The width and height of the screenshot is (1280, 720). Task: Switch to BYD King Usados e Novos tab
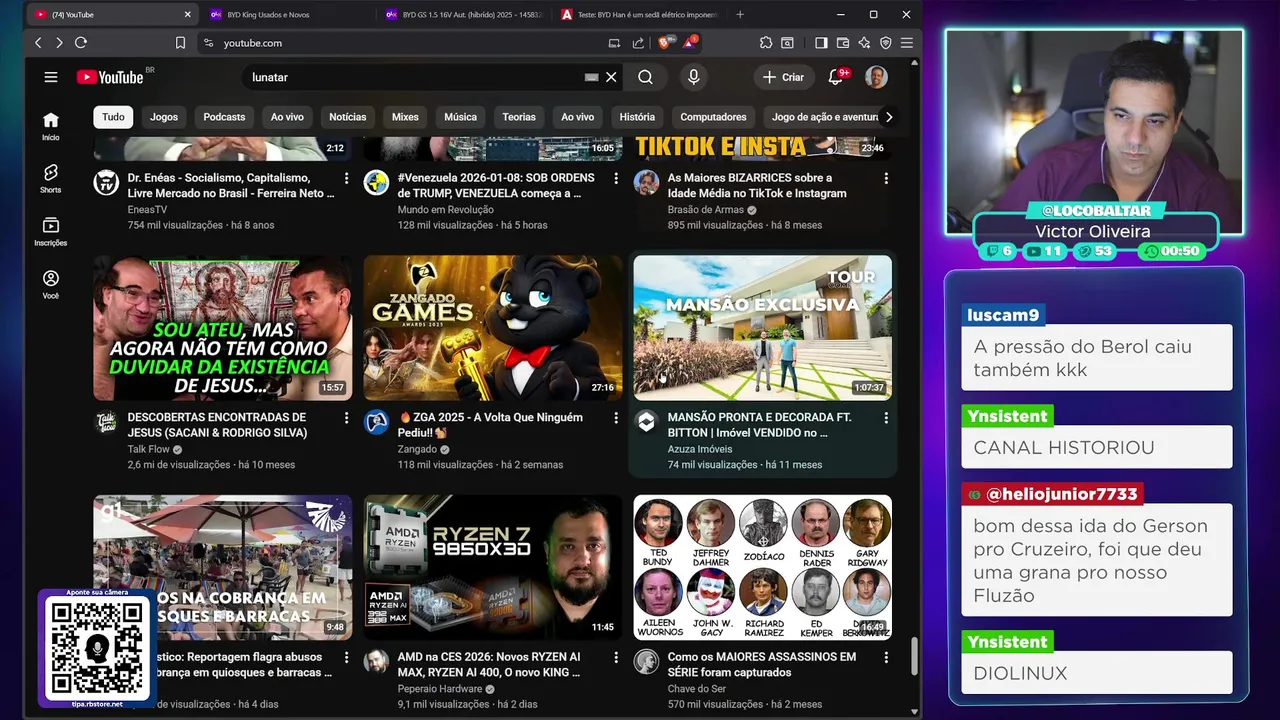(285, 15)
